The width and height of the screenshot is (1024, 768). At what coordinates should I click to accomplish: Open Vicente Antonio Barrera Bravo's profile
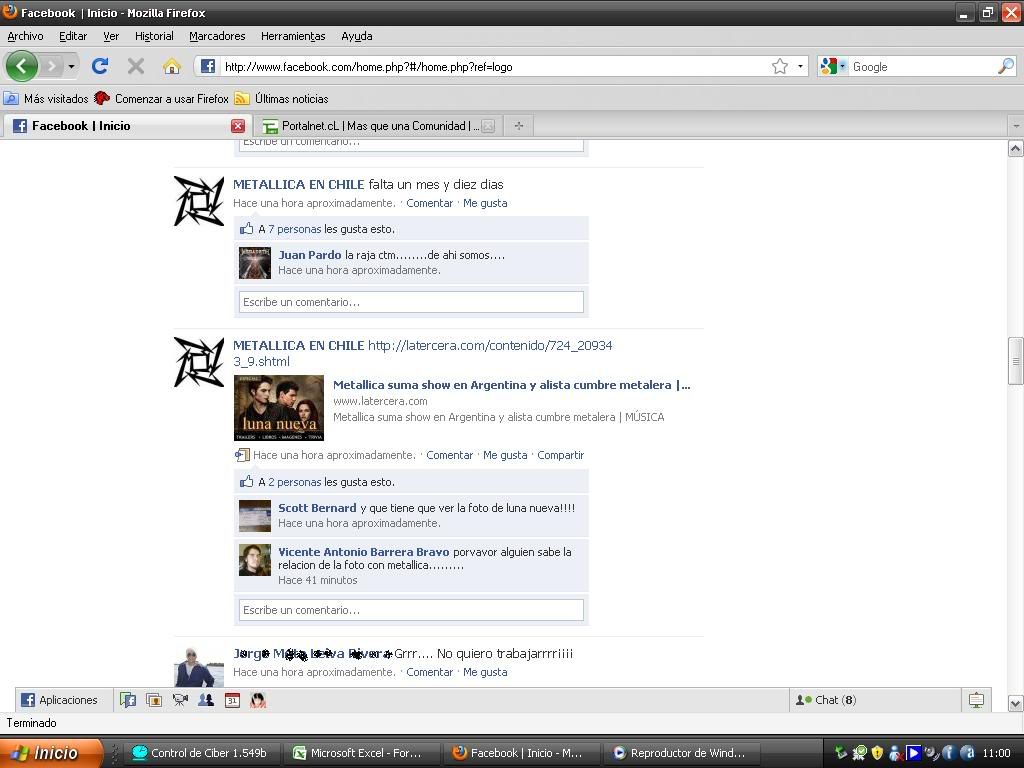[364, 552]
